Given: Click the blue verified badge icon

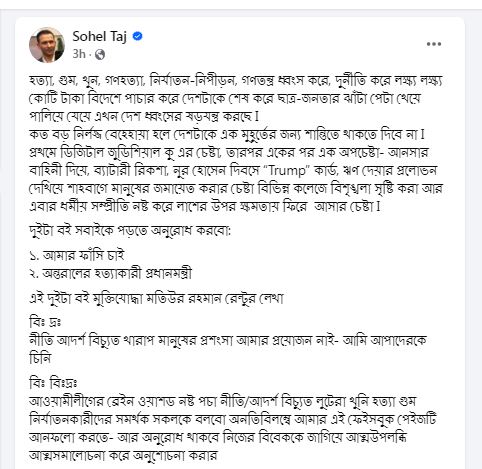Looking at the screenshot, I should [137, 36].
